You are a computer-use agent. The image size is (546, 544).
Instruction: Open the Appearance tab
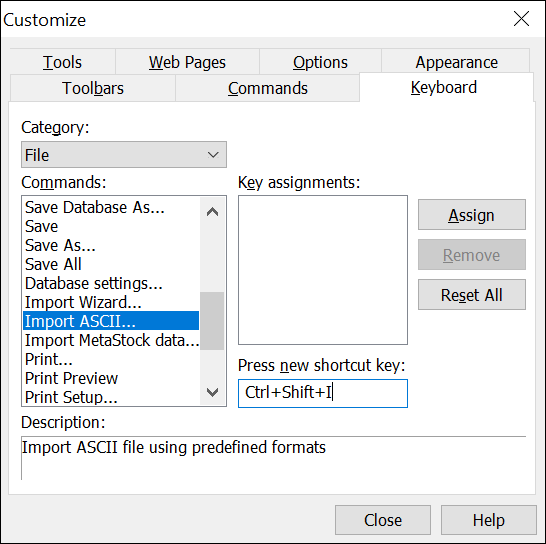click(x=456, y=62)
